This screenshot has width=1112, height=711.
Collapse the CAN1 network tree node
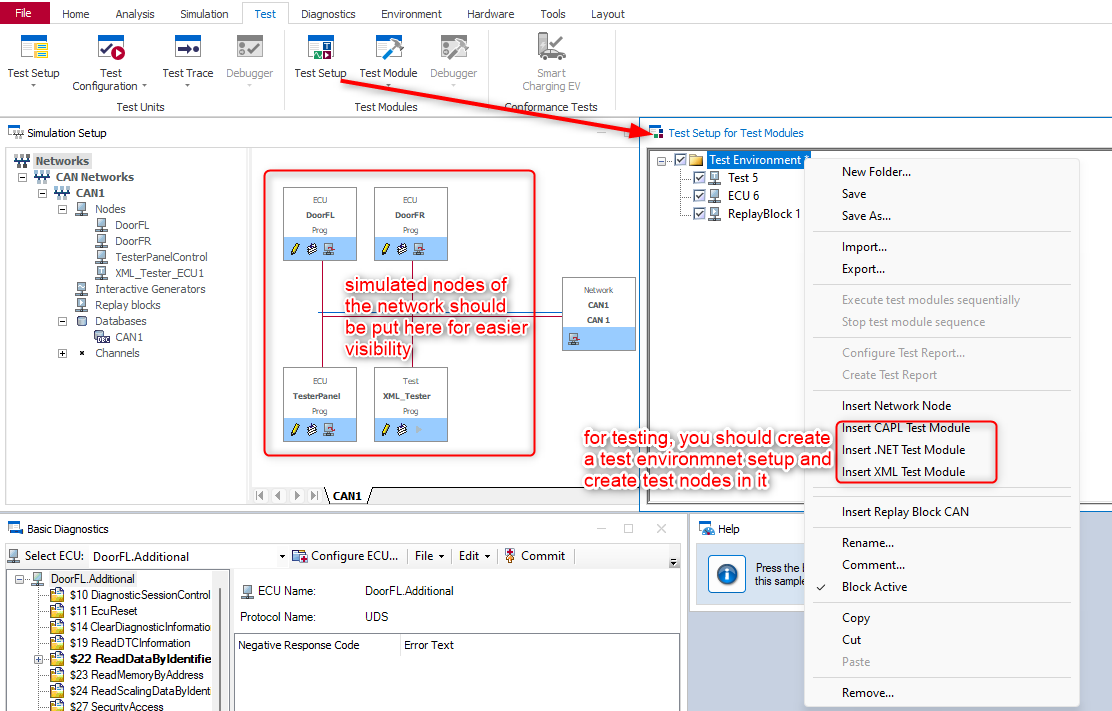(42, 193)
